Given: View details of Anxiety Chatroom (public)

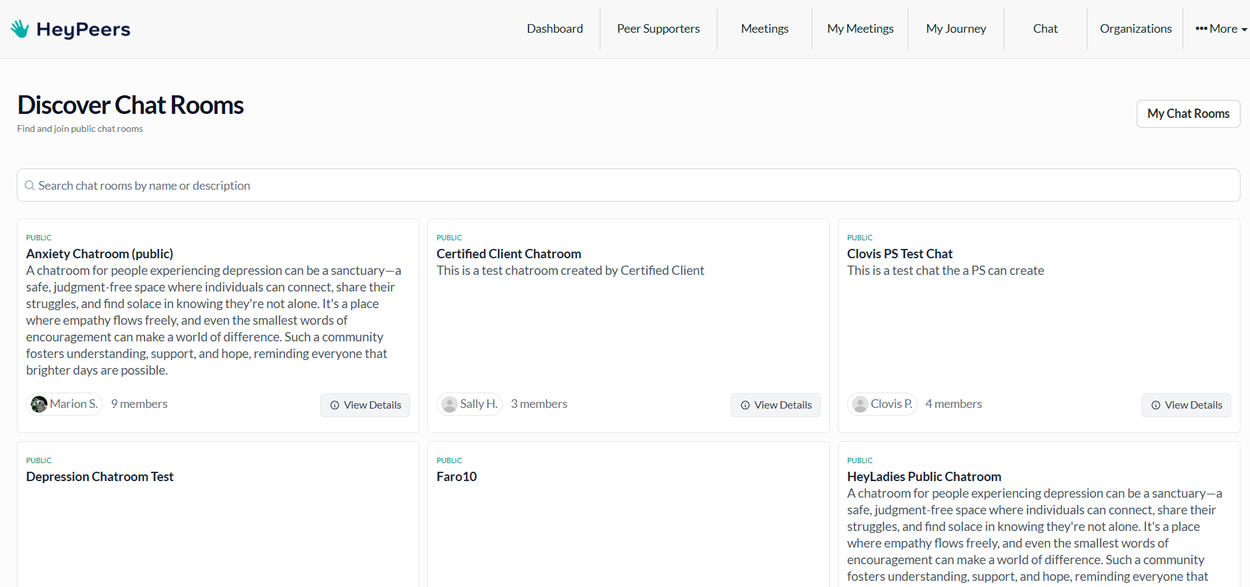Looking at the screenshot, I should click(x=365, y=405).
